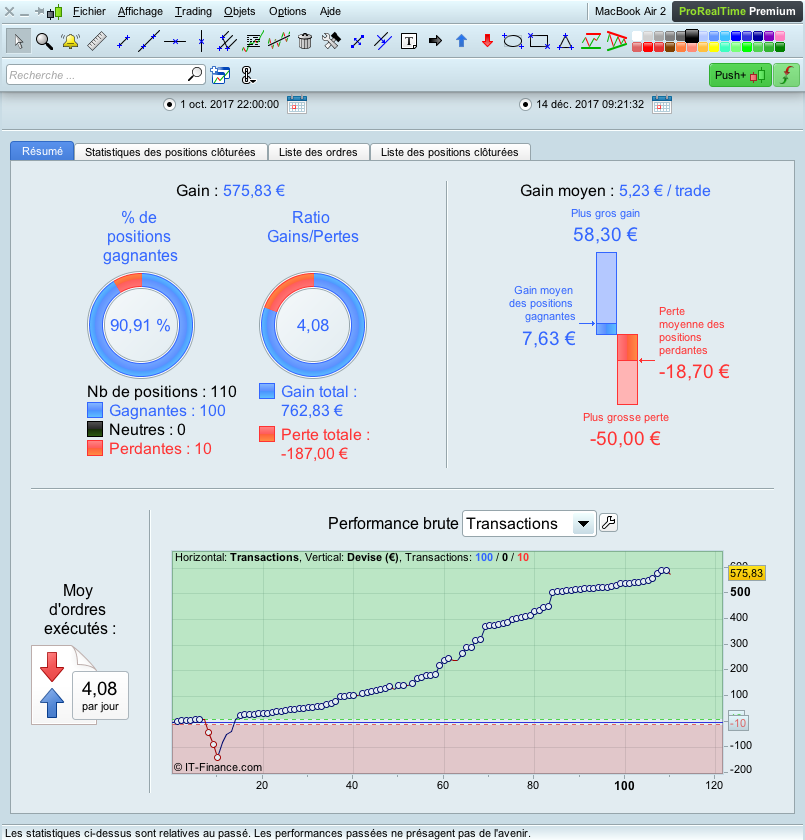This screenshot has width=805, height=840.
Task: Select the double-arrow line tool
Action: [357, 41]
